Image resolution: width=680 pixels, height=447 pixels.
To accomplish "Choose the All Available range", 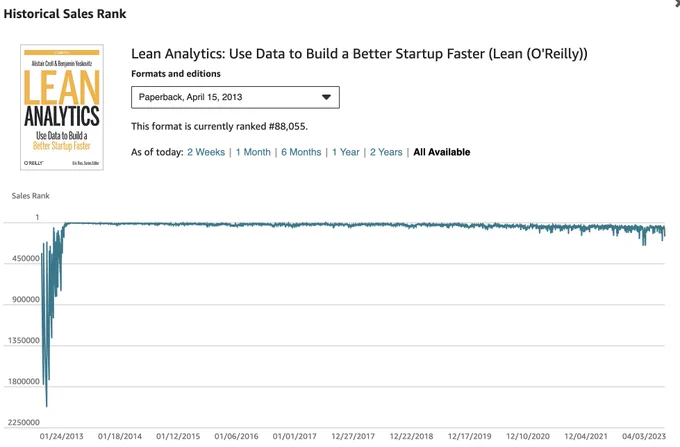I will click(441, 152).
